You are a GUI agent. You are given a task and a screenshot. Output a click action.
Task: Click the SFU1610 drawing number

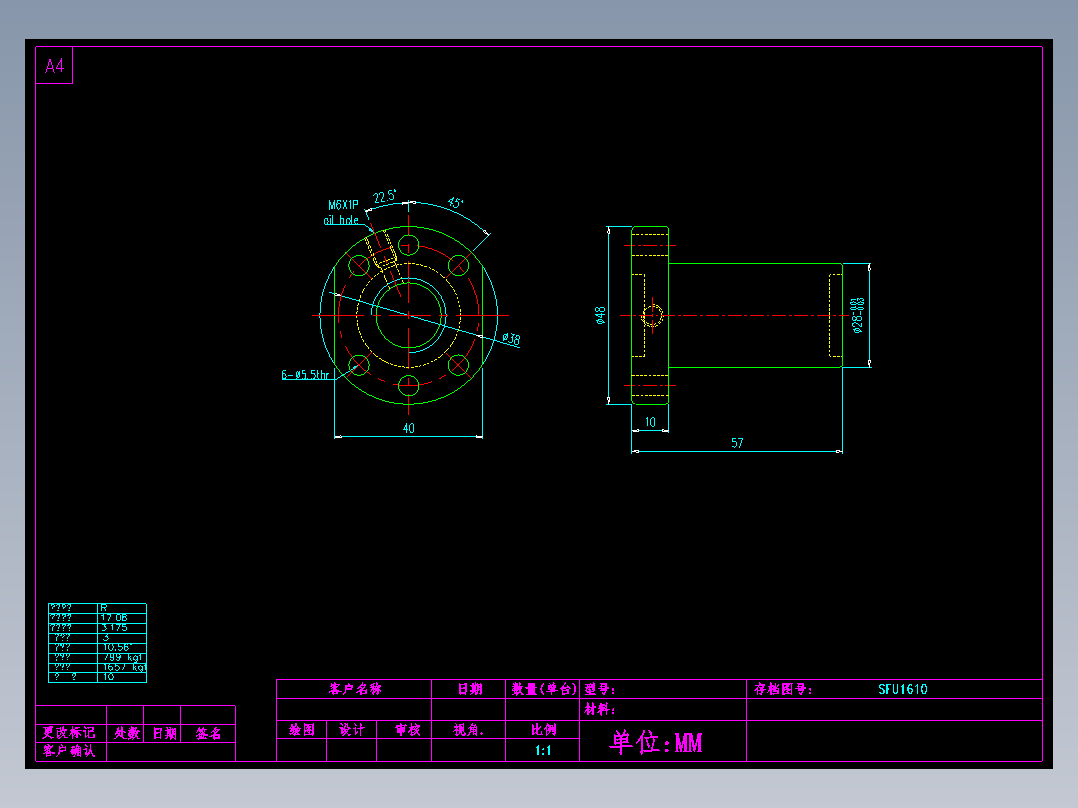(x=903, y=689)
